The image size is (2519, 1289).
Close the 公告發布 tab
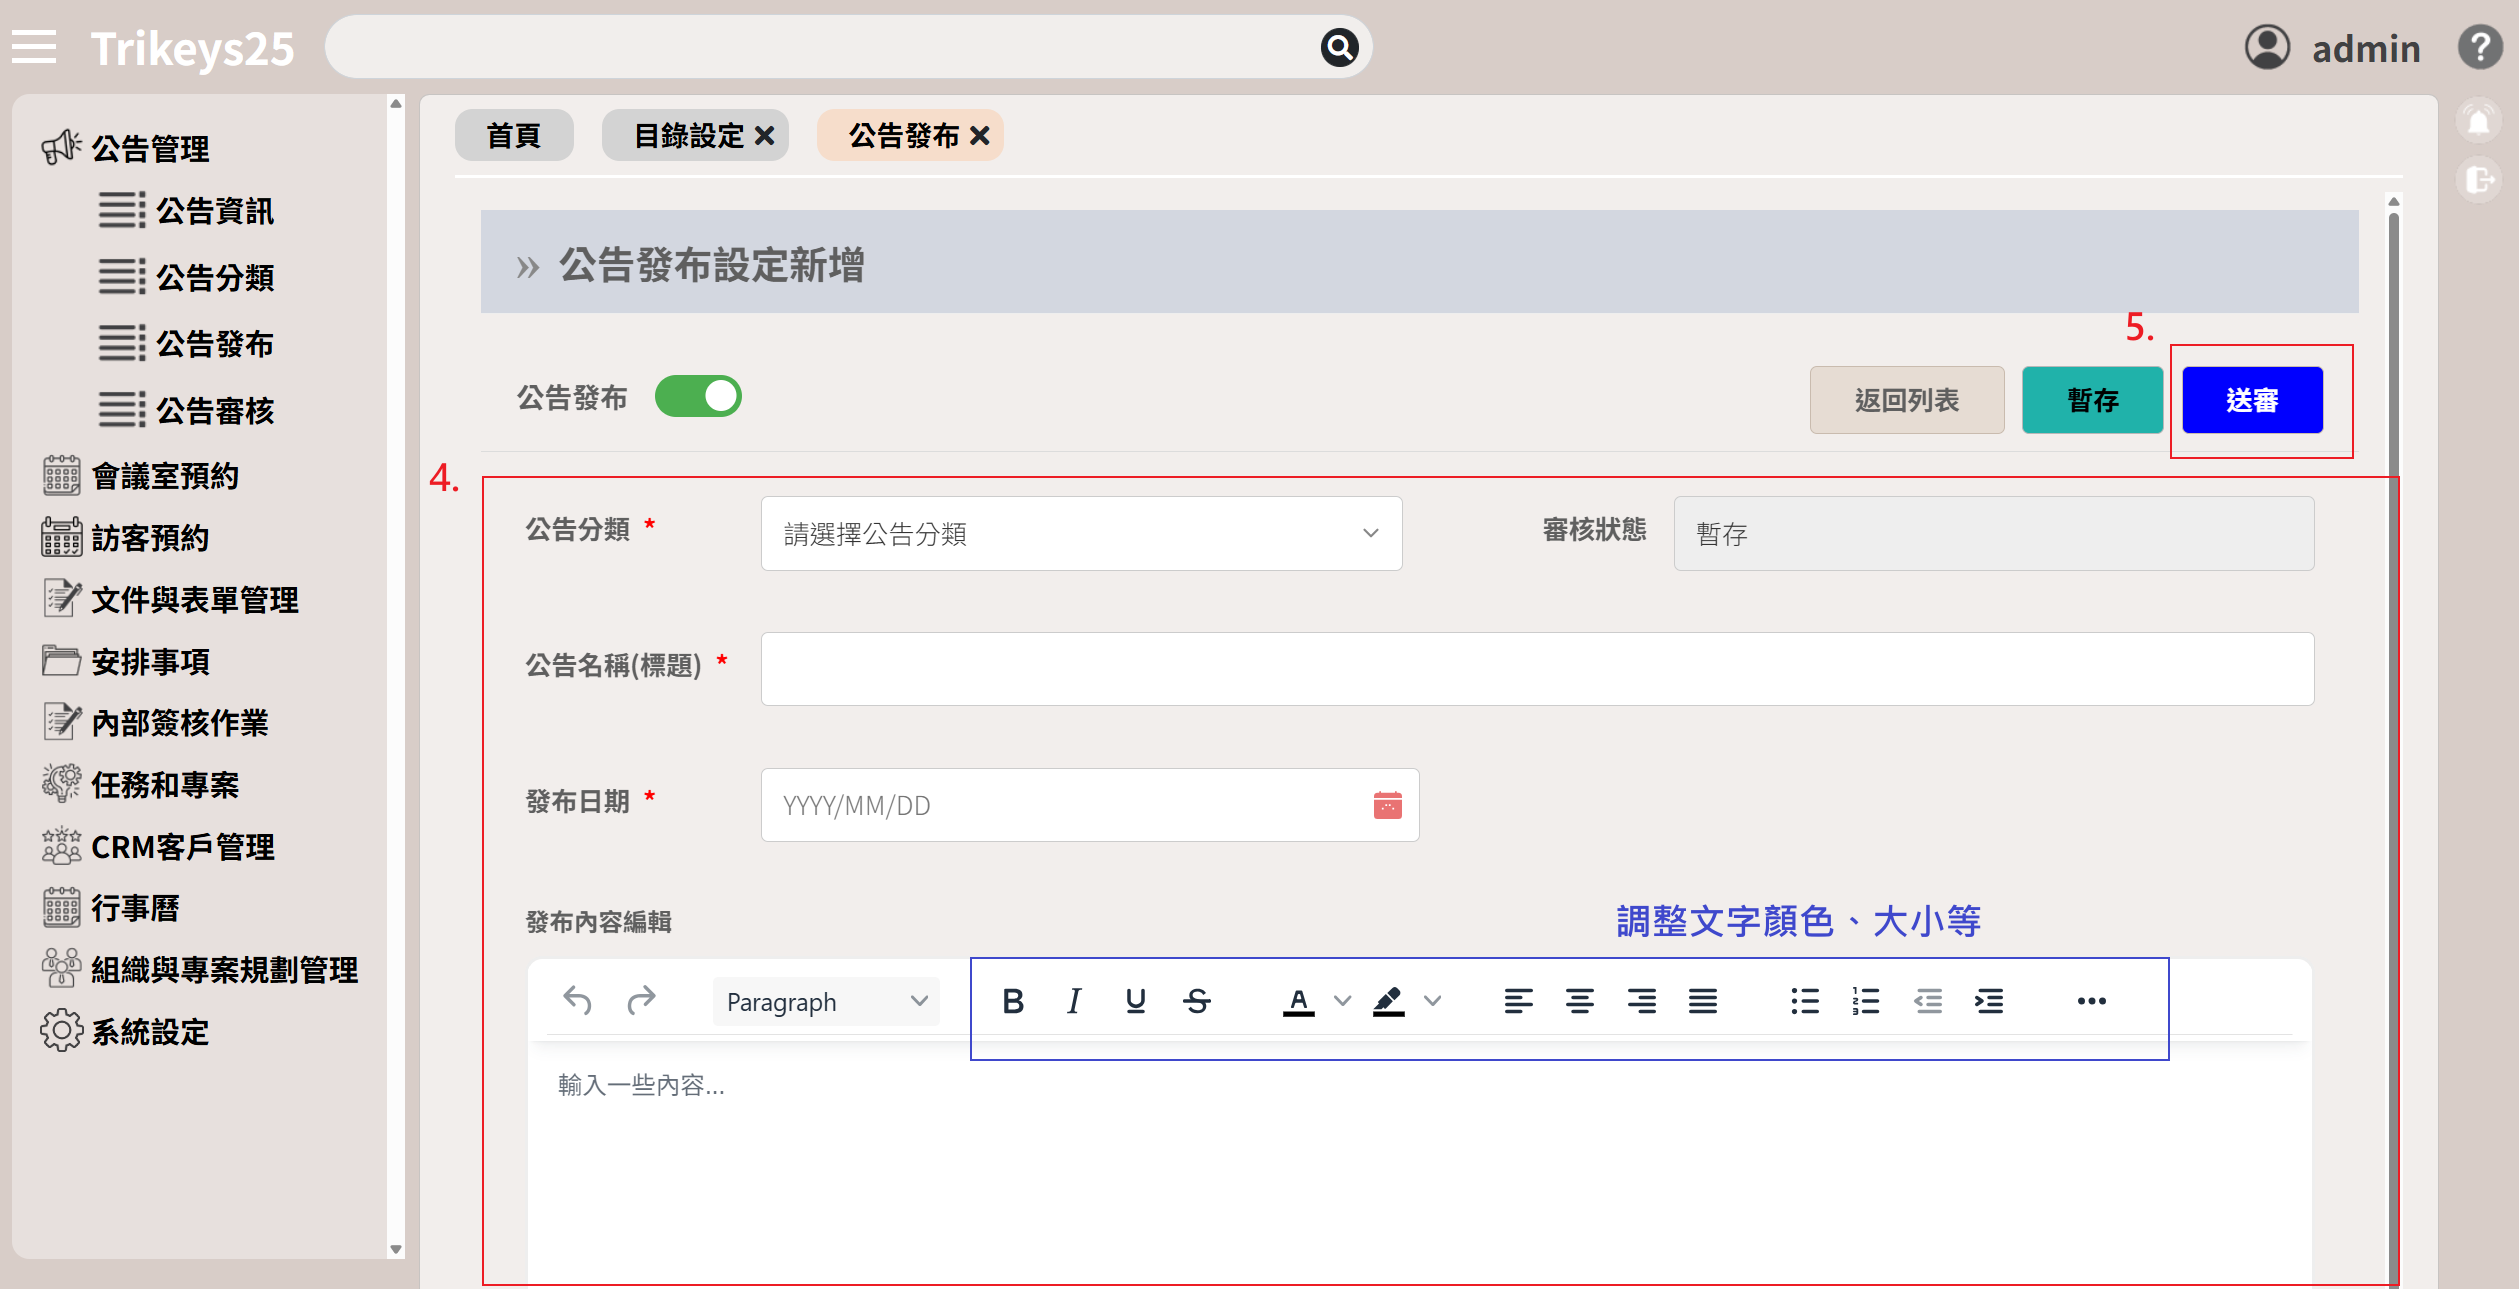(x=980, y=136)
